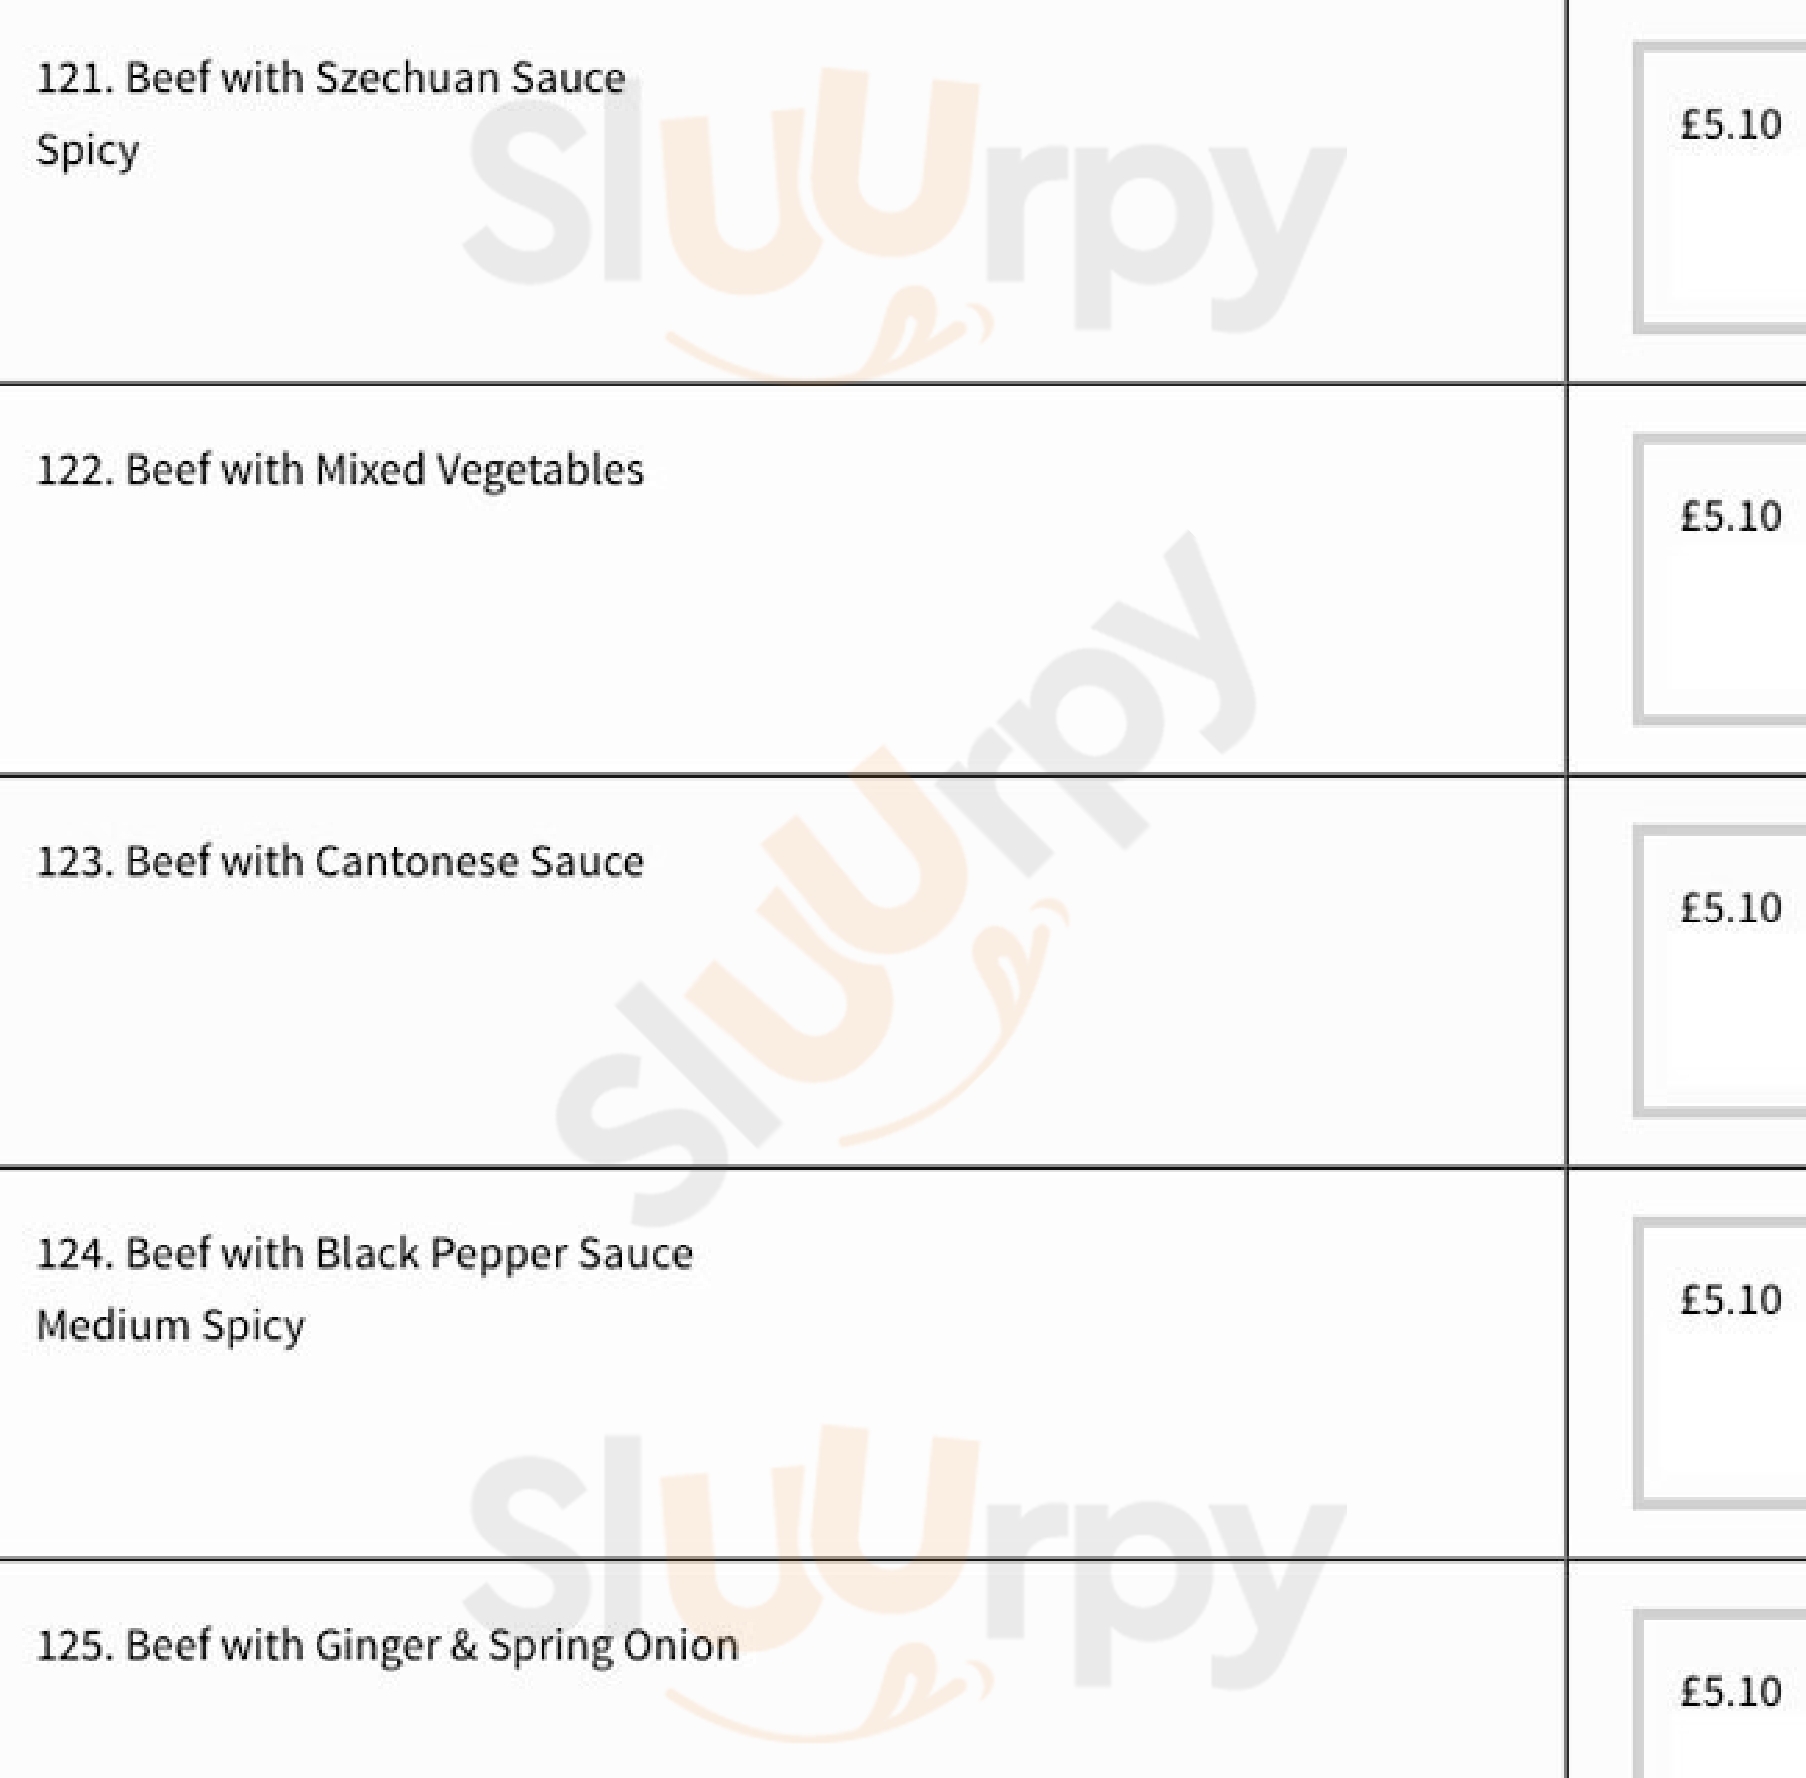Choose 123. Beef with Cantonese Sauce
This screenshot has height=1778, width=1806.
coord(340,862)
